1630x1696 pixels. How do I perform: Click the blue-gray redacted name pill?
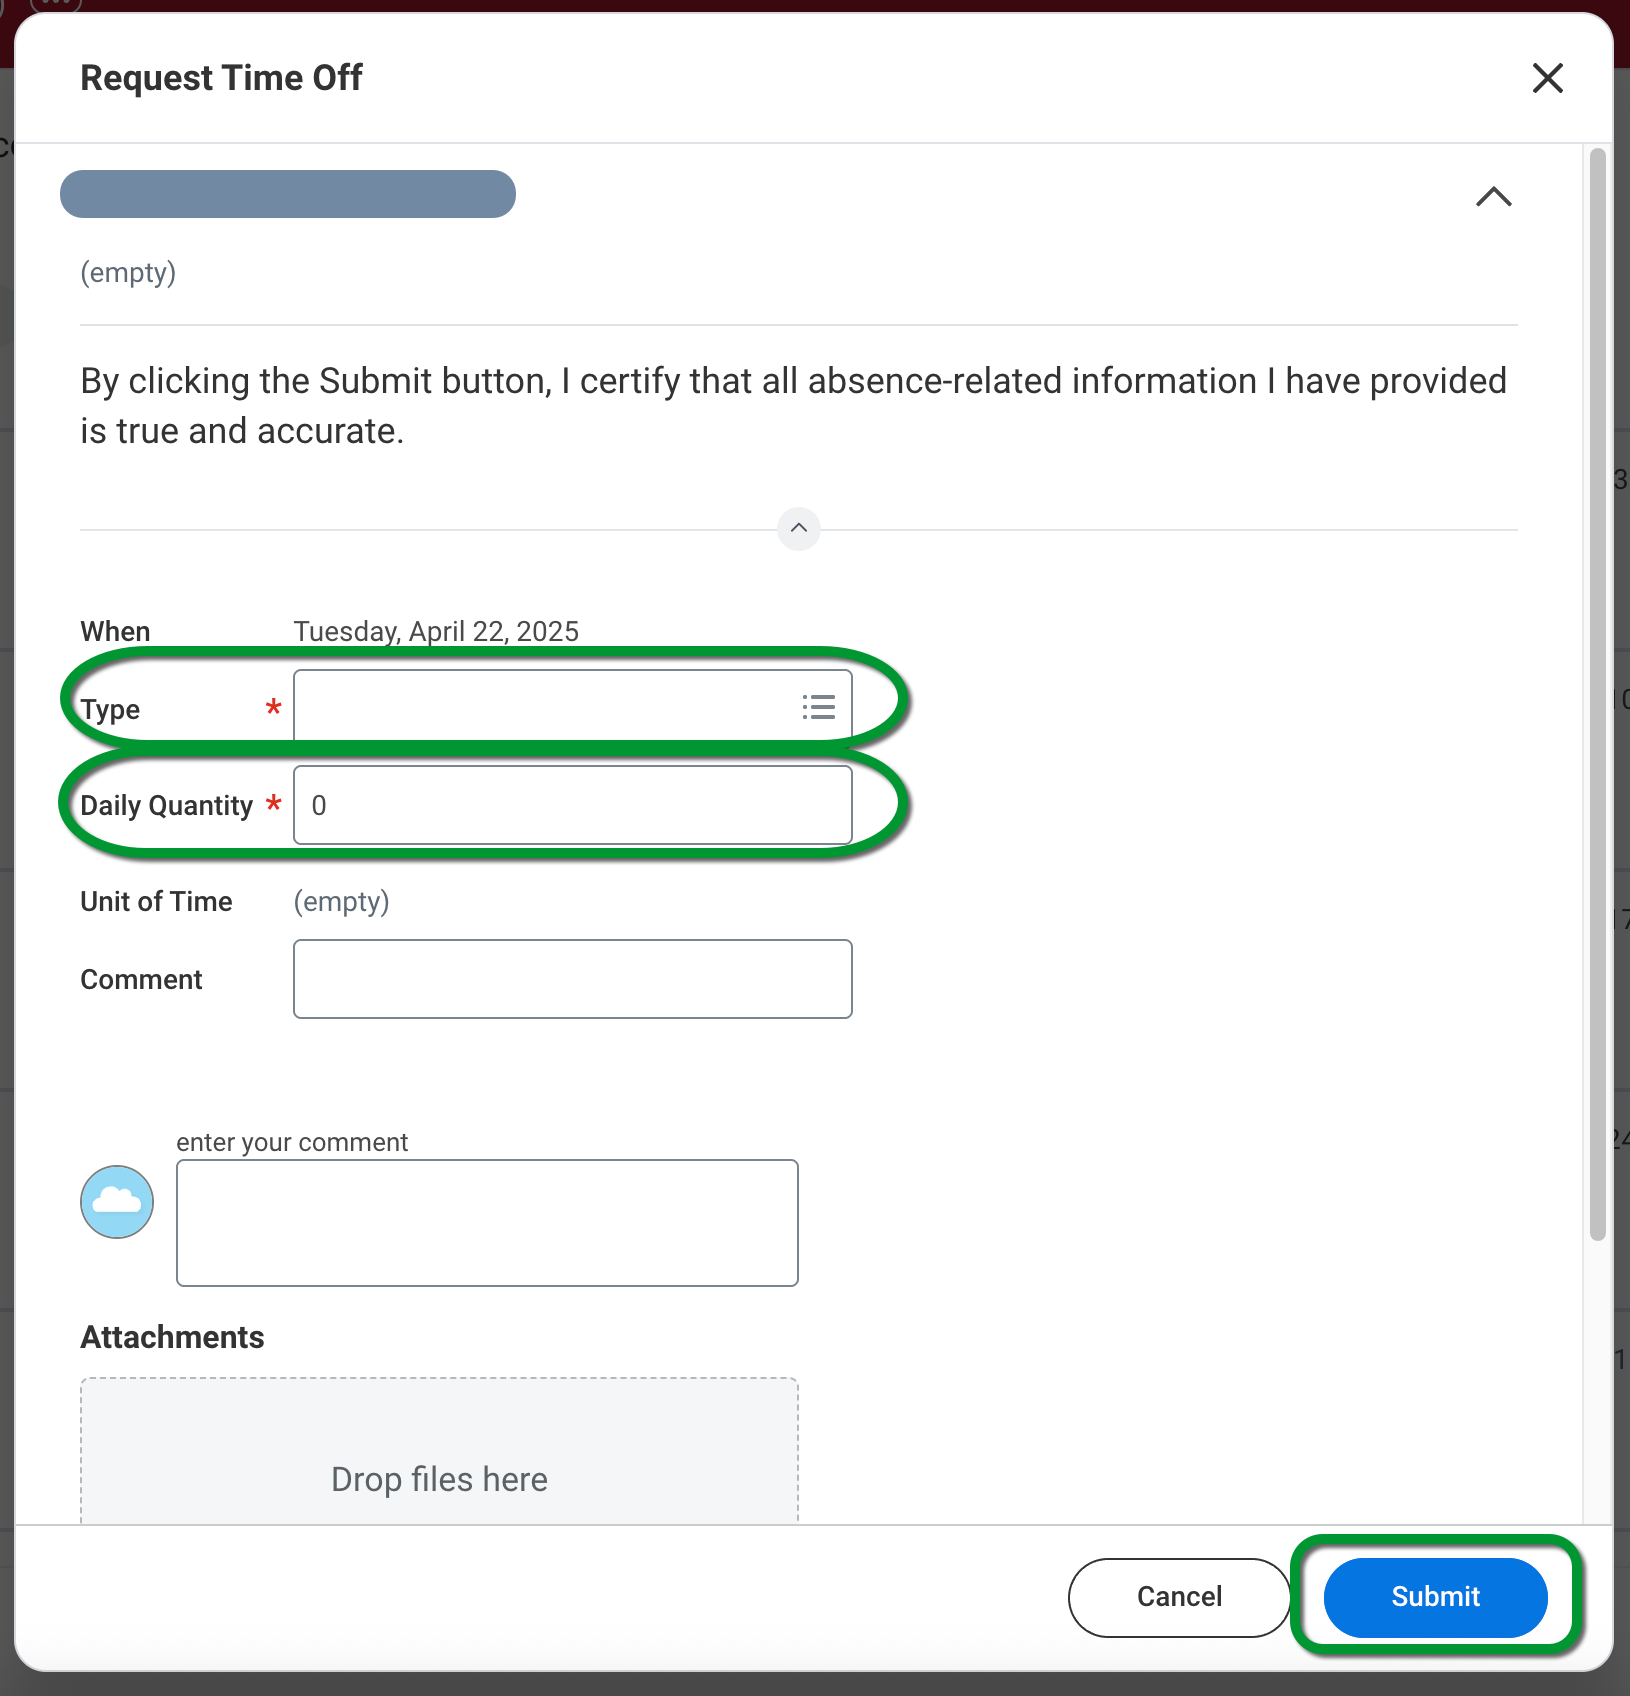coord(288,194)
